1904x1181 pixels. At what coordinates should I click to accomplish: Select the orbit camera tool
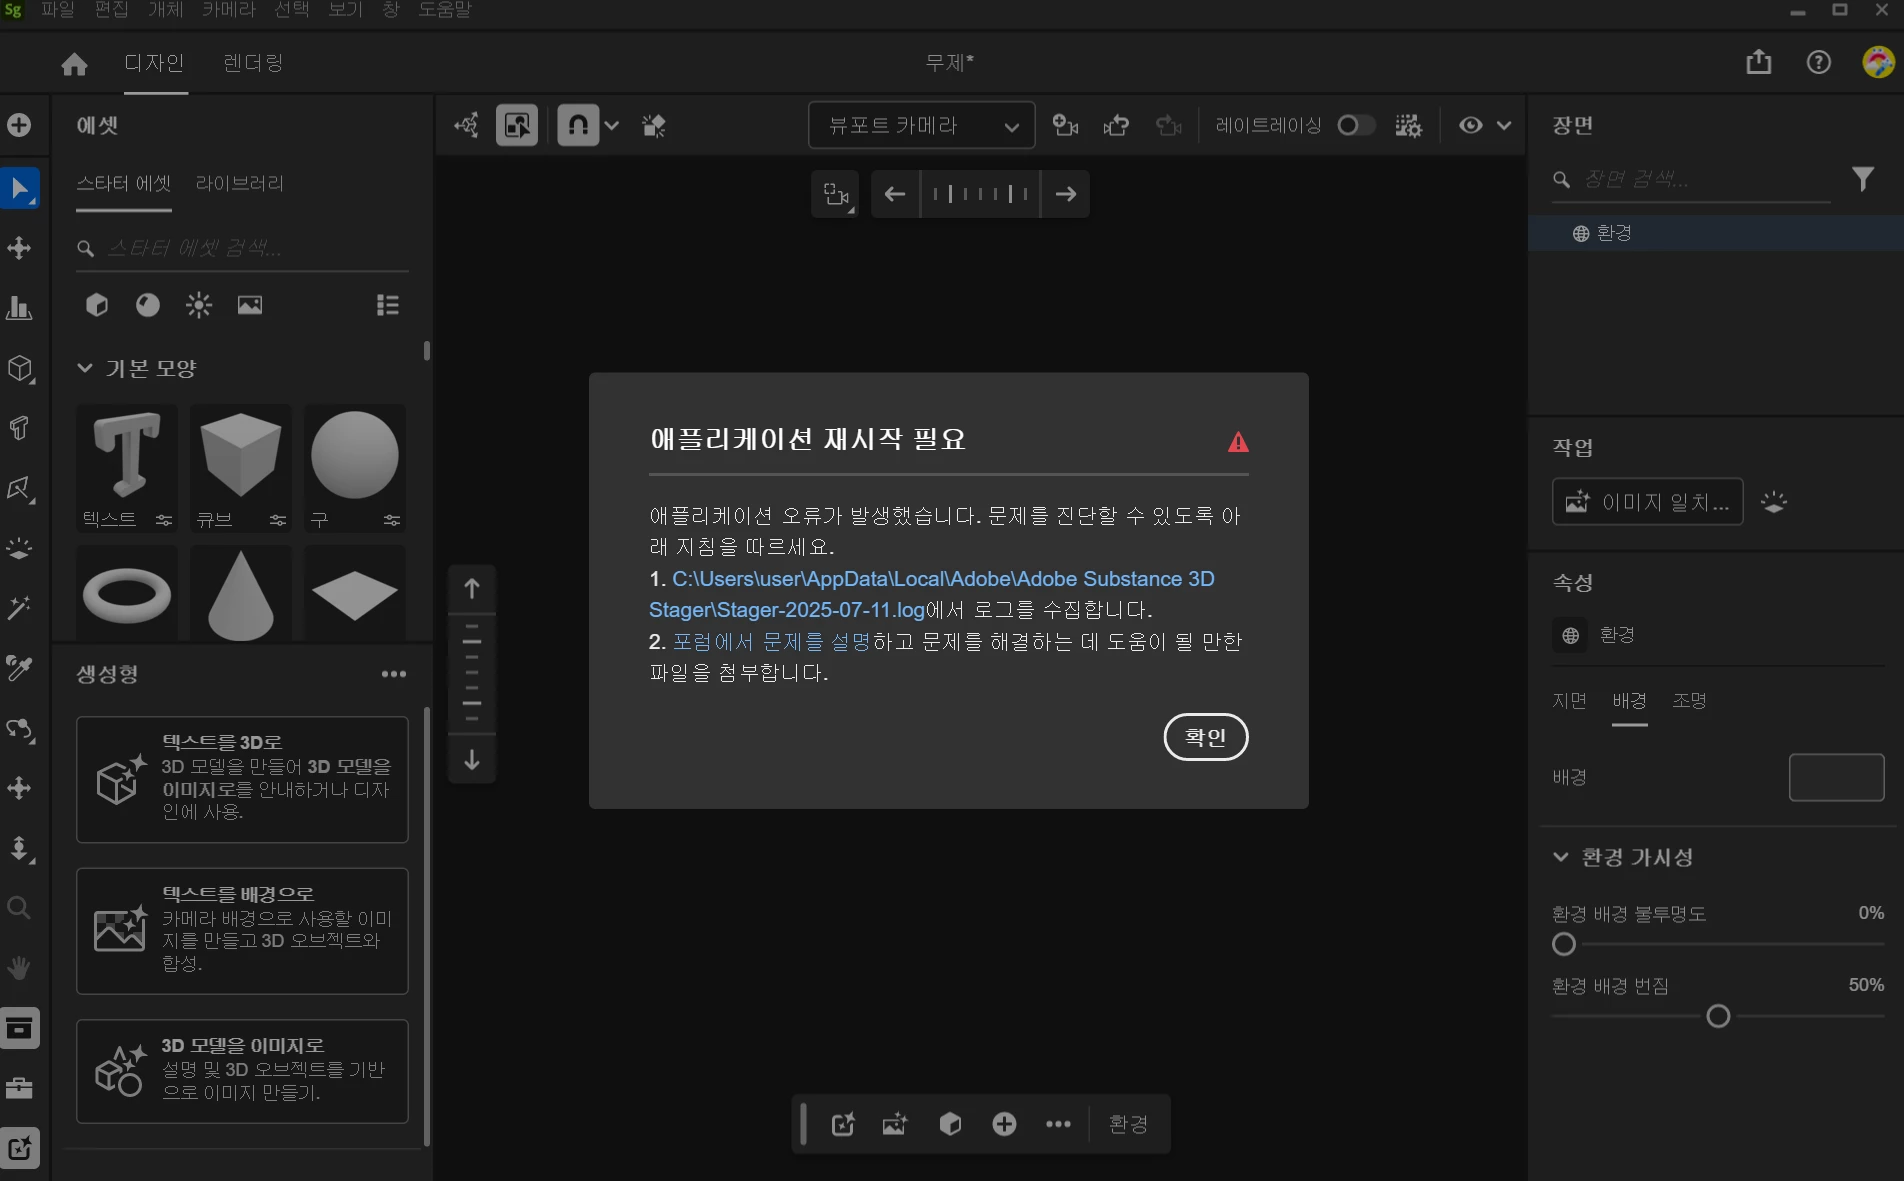(x=19, y=729)
